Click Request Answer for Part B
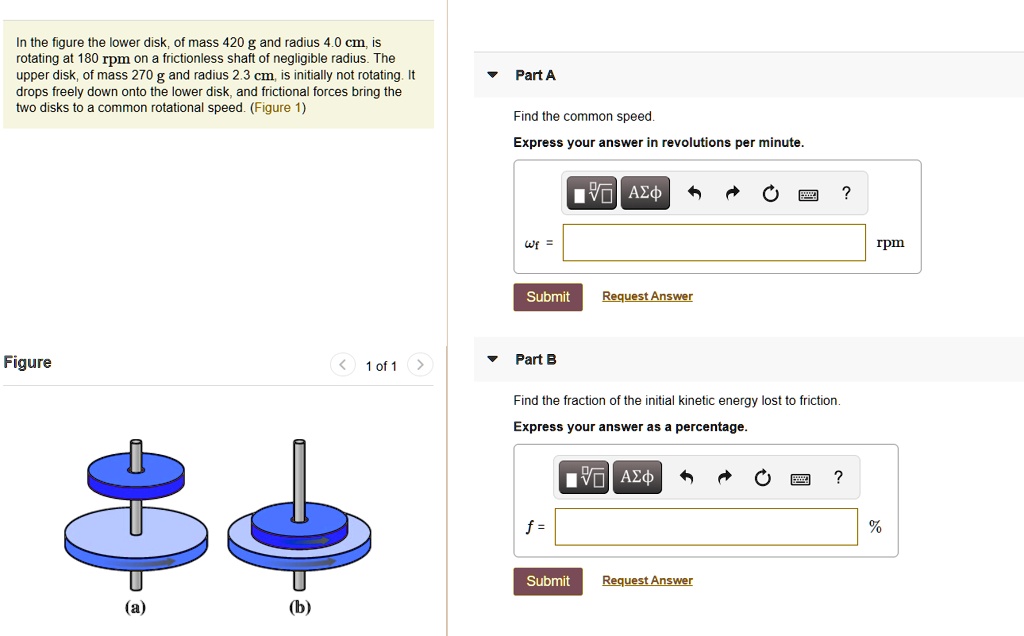 tap(646, 580)
